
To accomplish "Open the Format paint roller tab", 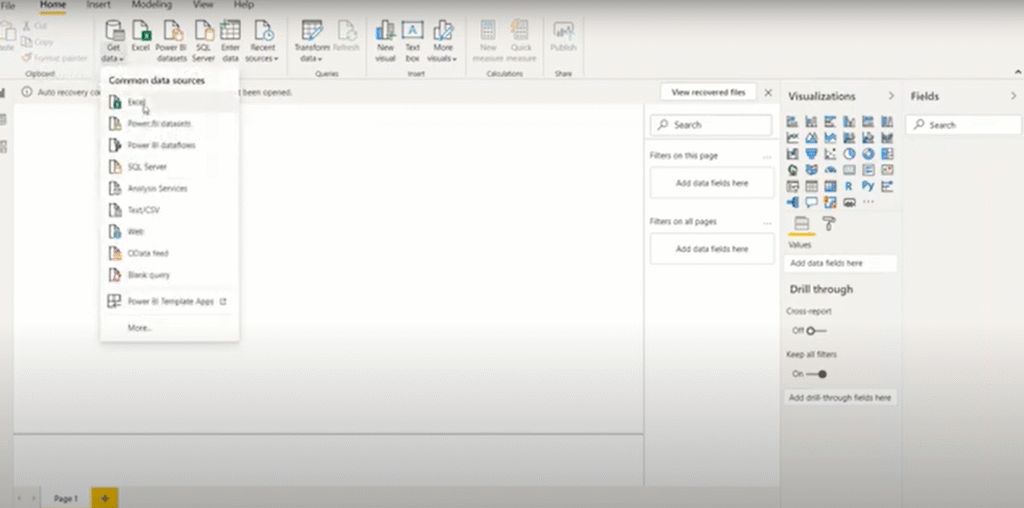I will 829,224.
